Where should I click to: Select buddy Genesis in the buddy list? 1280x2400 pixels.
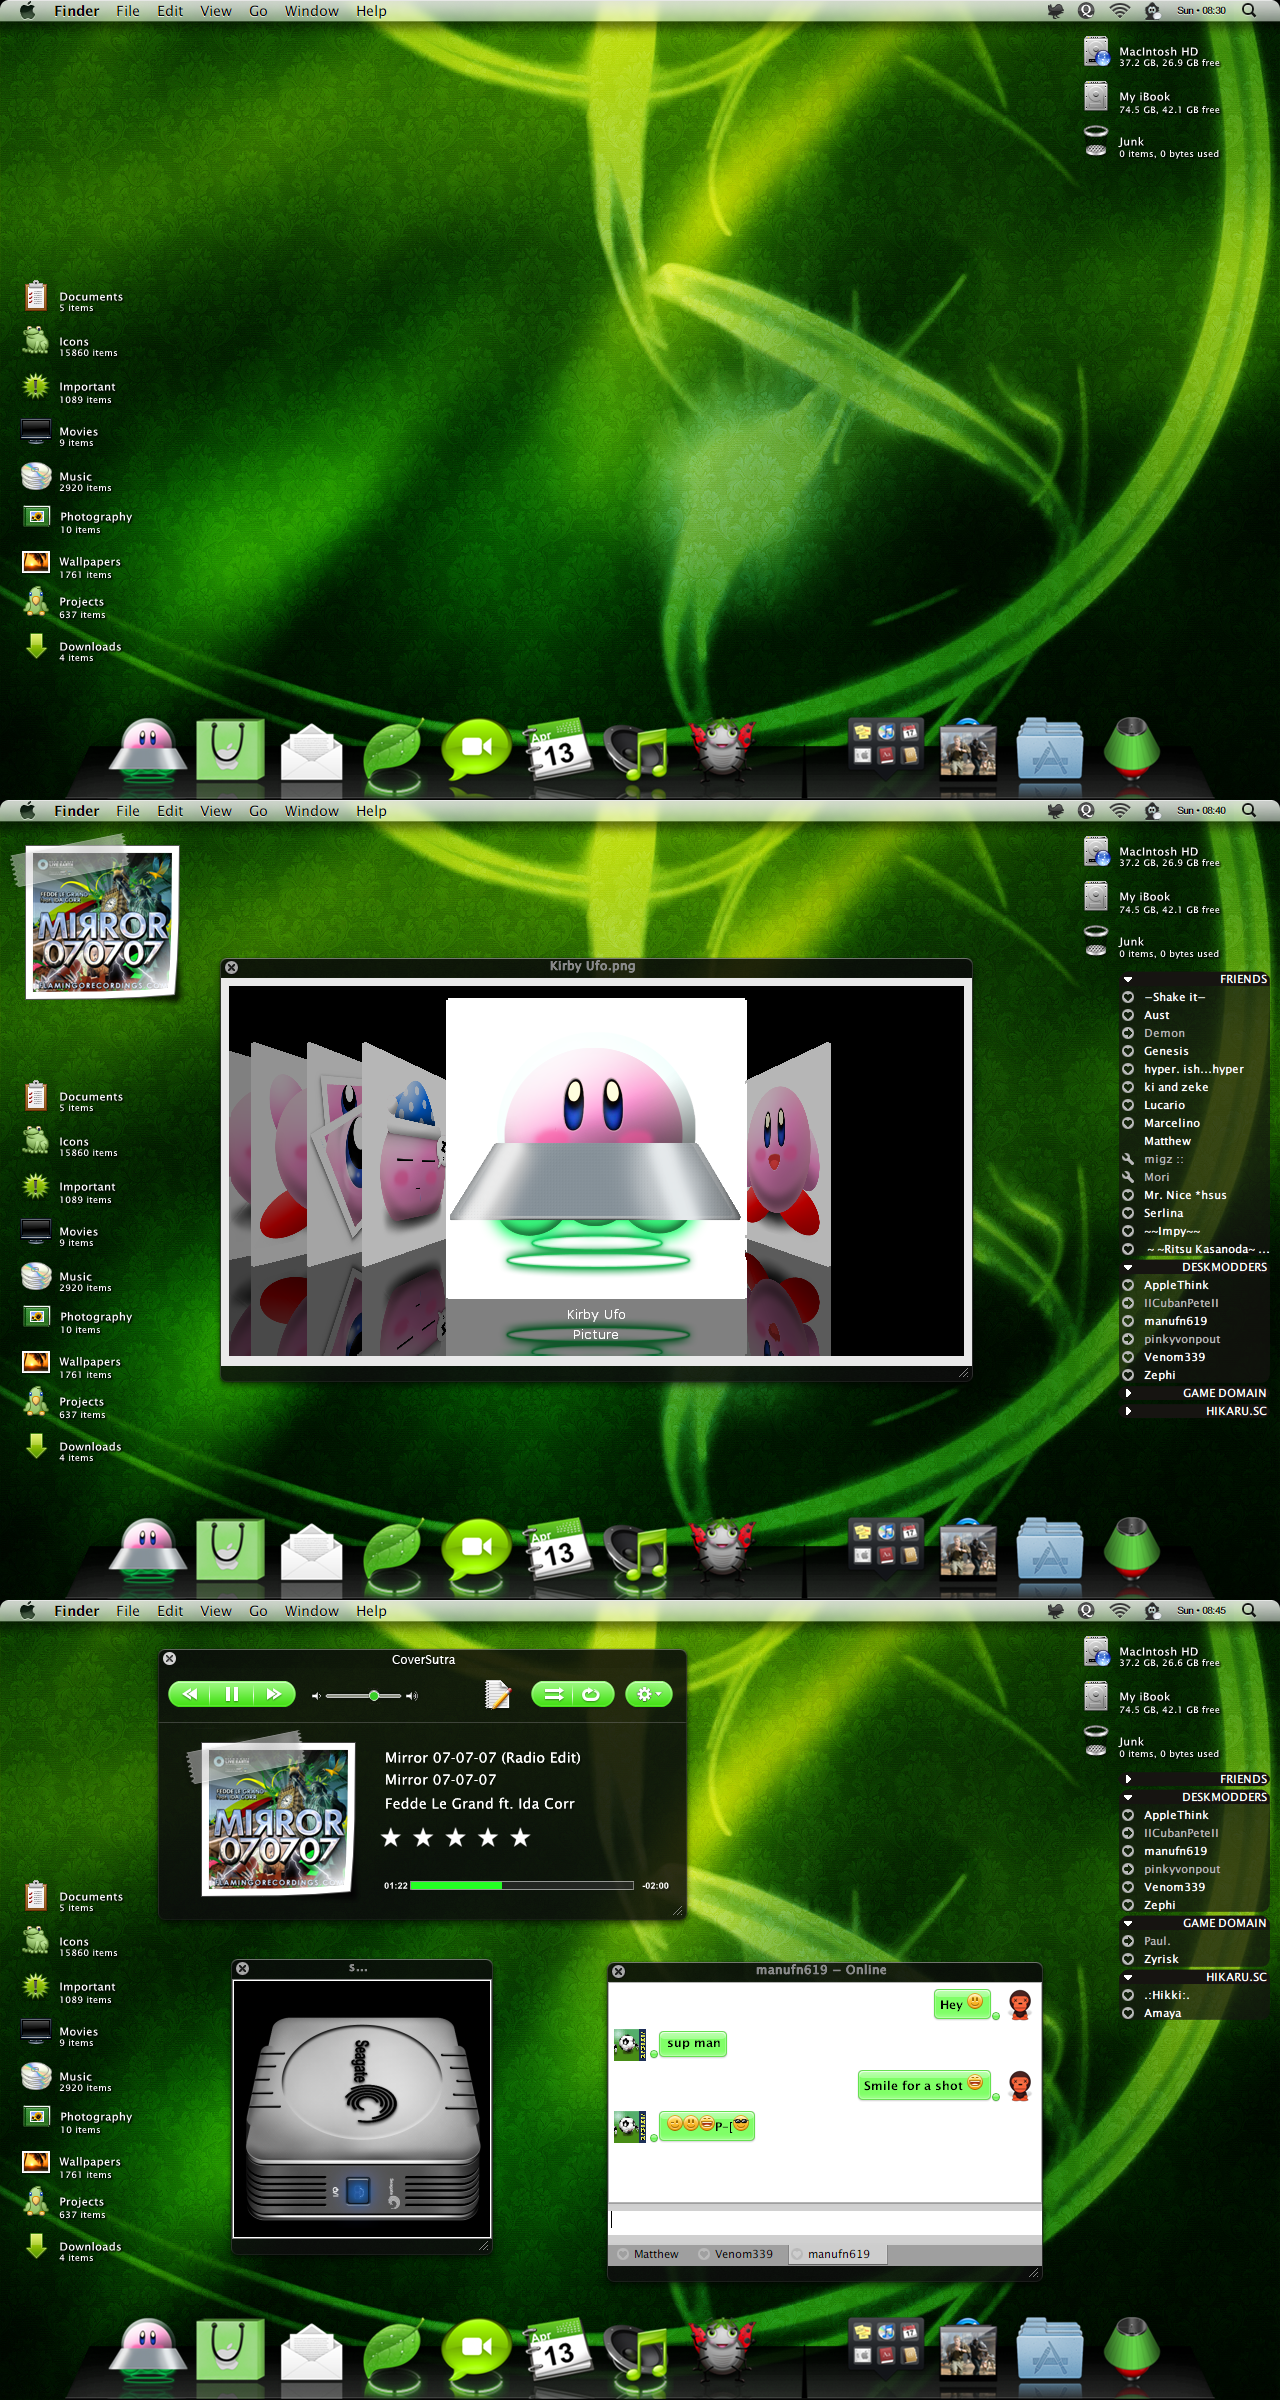1166,1051
